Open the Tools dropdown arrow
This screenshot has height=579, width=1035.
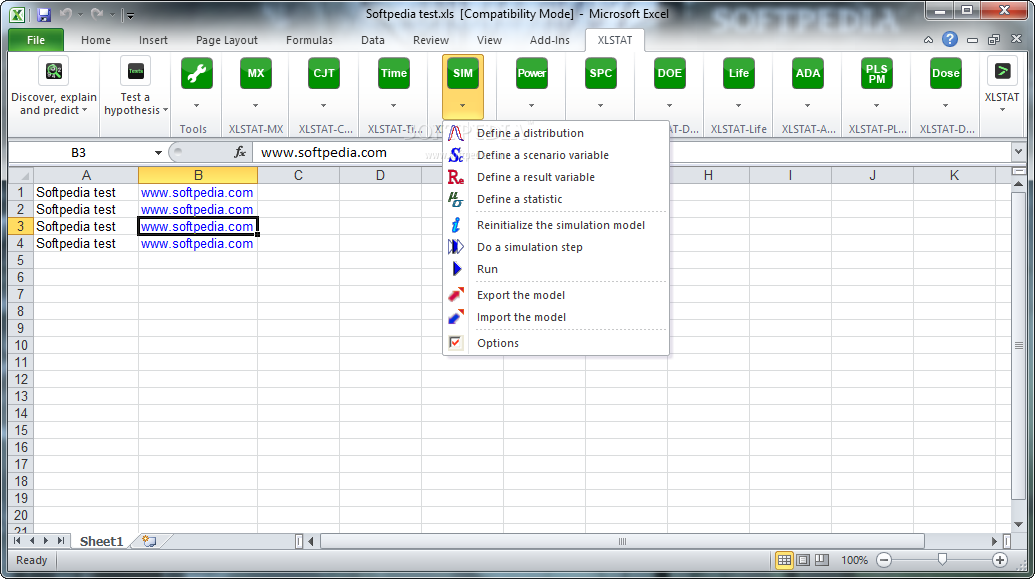click(197, 106)
